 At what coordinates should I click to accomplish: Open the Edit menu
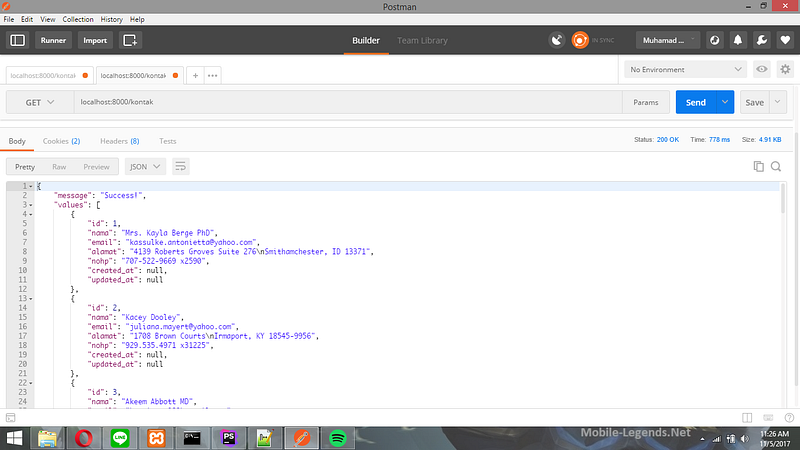click(27, 19)
